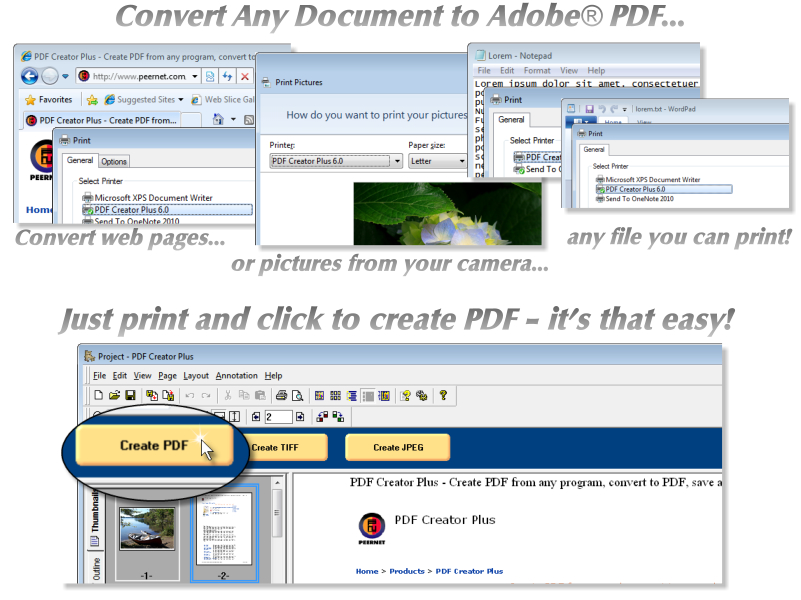Click the Open folder icon in PDF Creator toolbar
This screenshot has height=600, width=801.
pyautogui.click(x=114, y=395)
